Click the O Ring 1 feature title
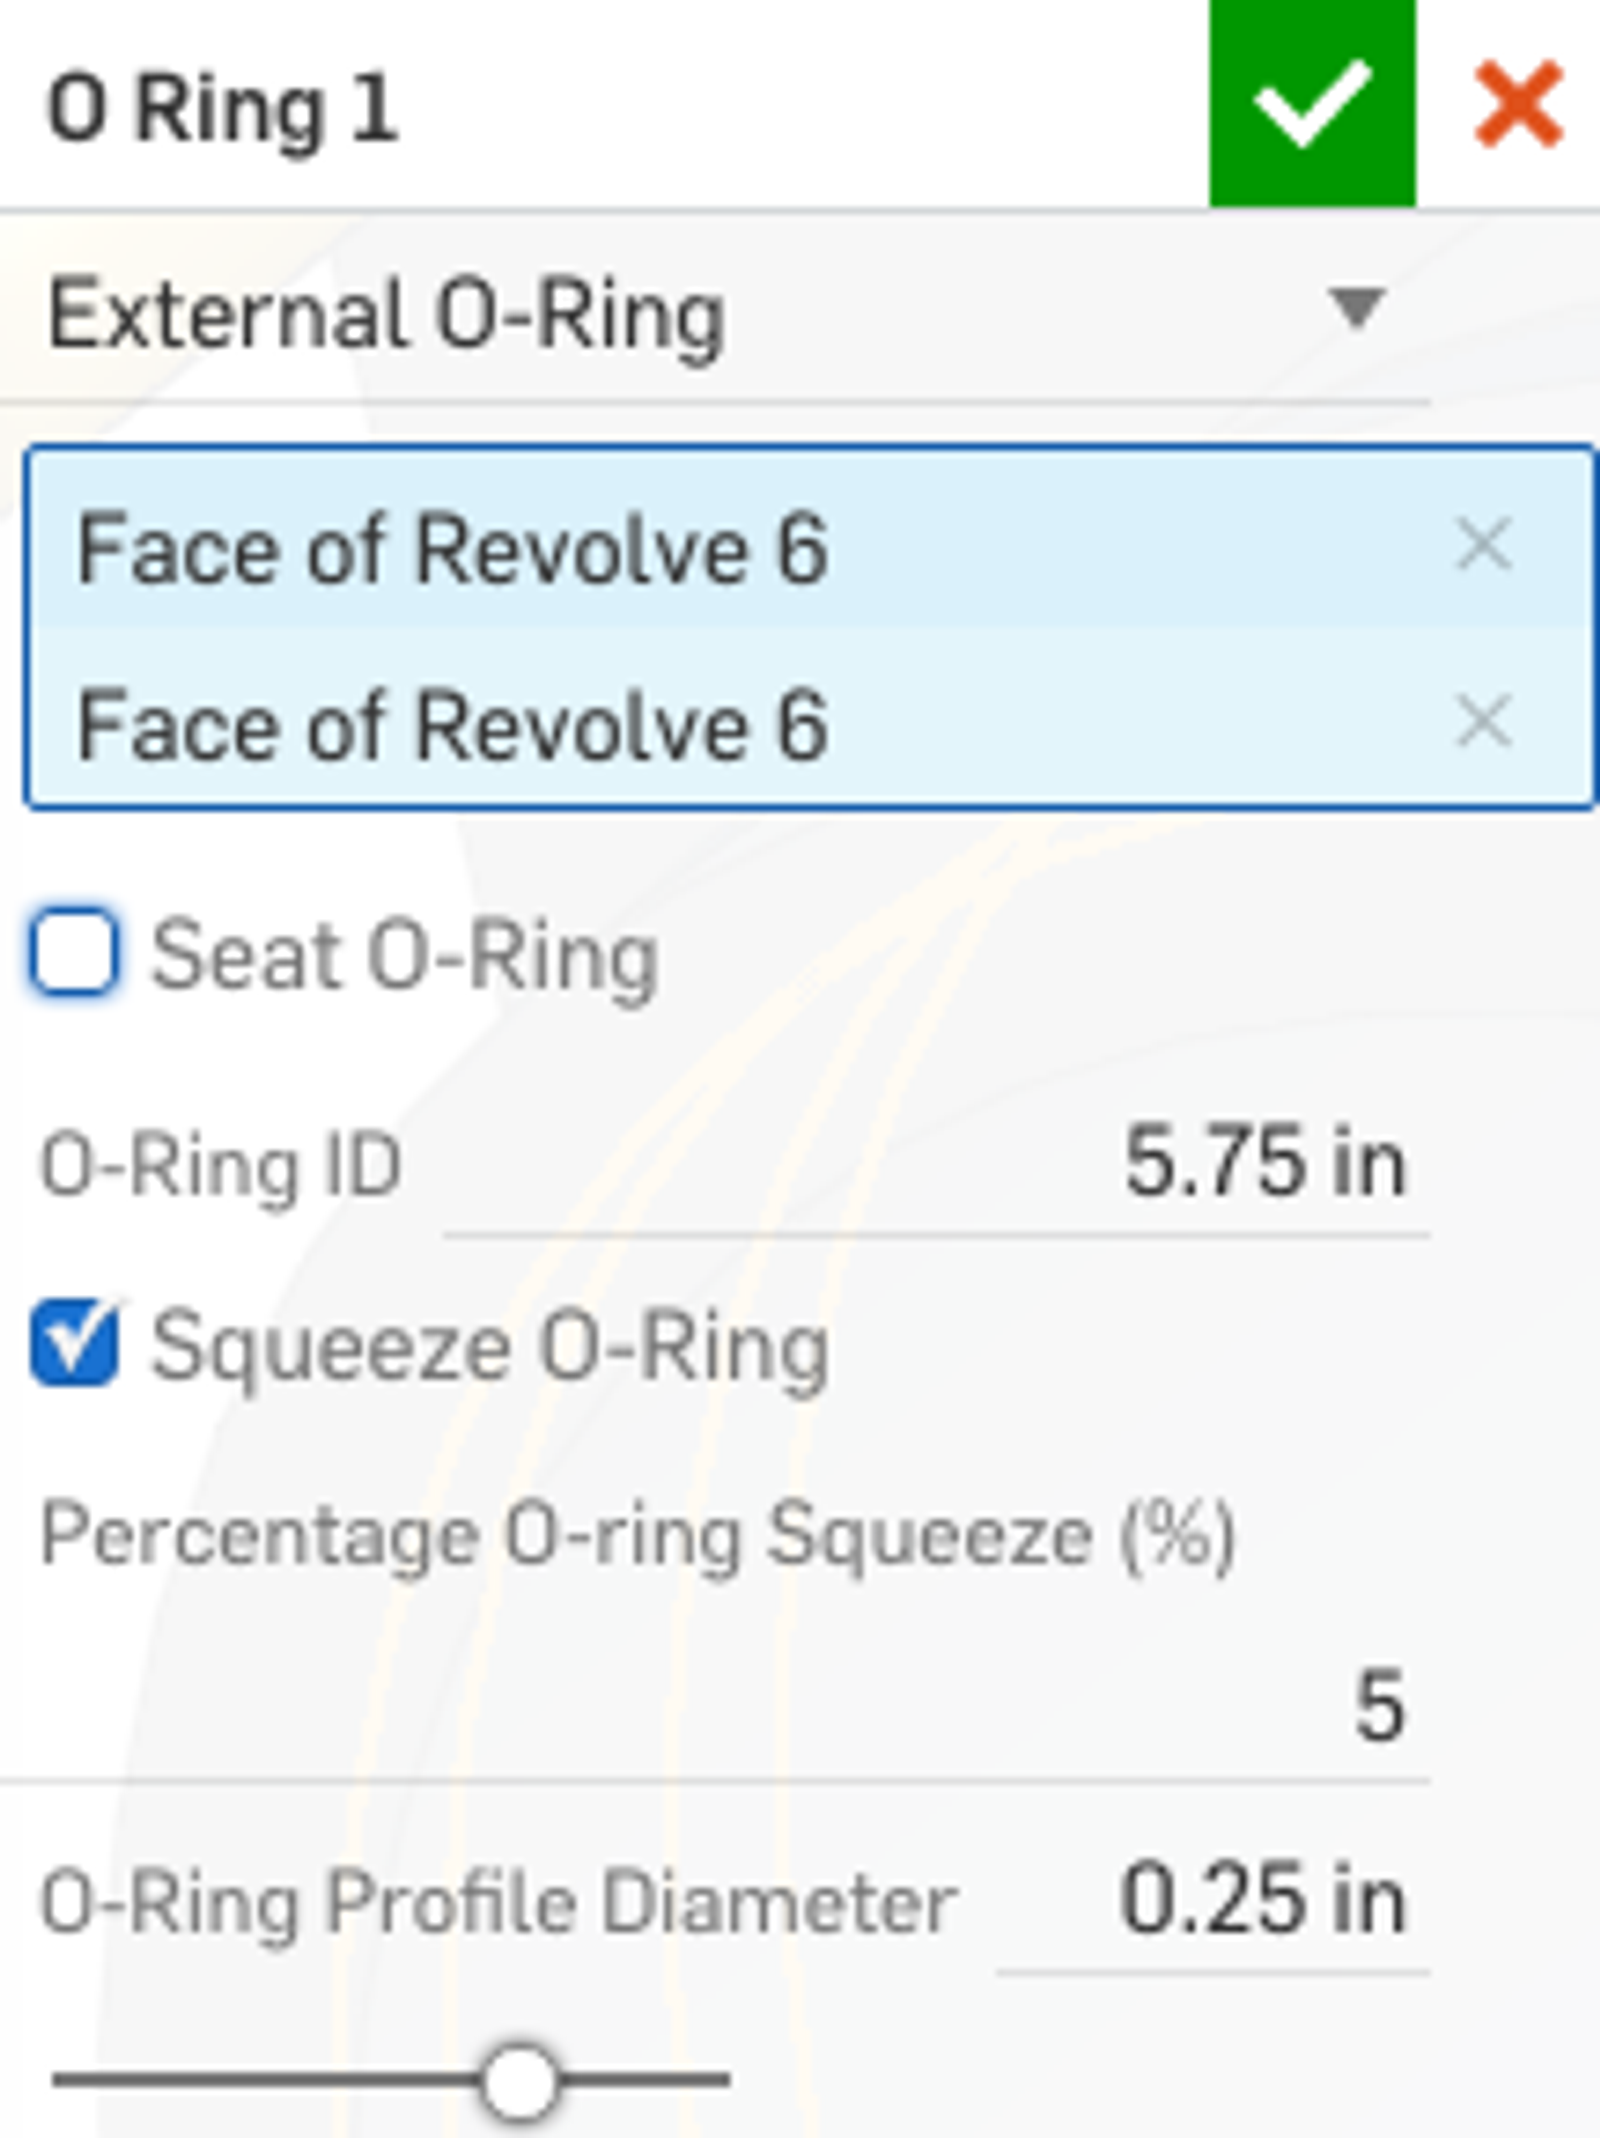The image size is (1600, 2138). click(223, 108)
